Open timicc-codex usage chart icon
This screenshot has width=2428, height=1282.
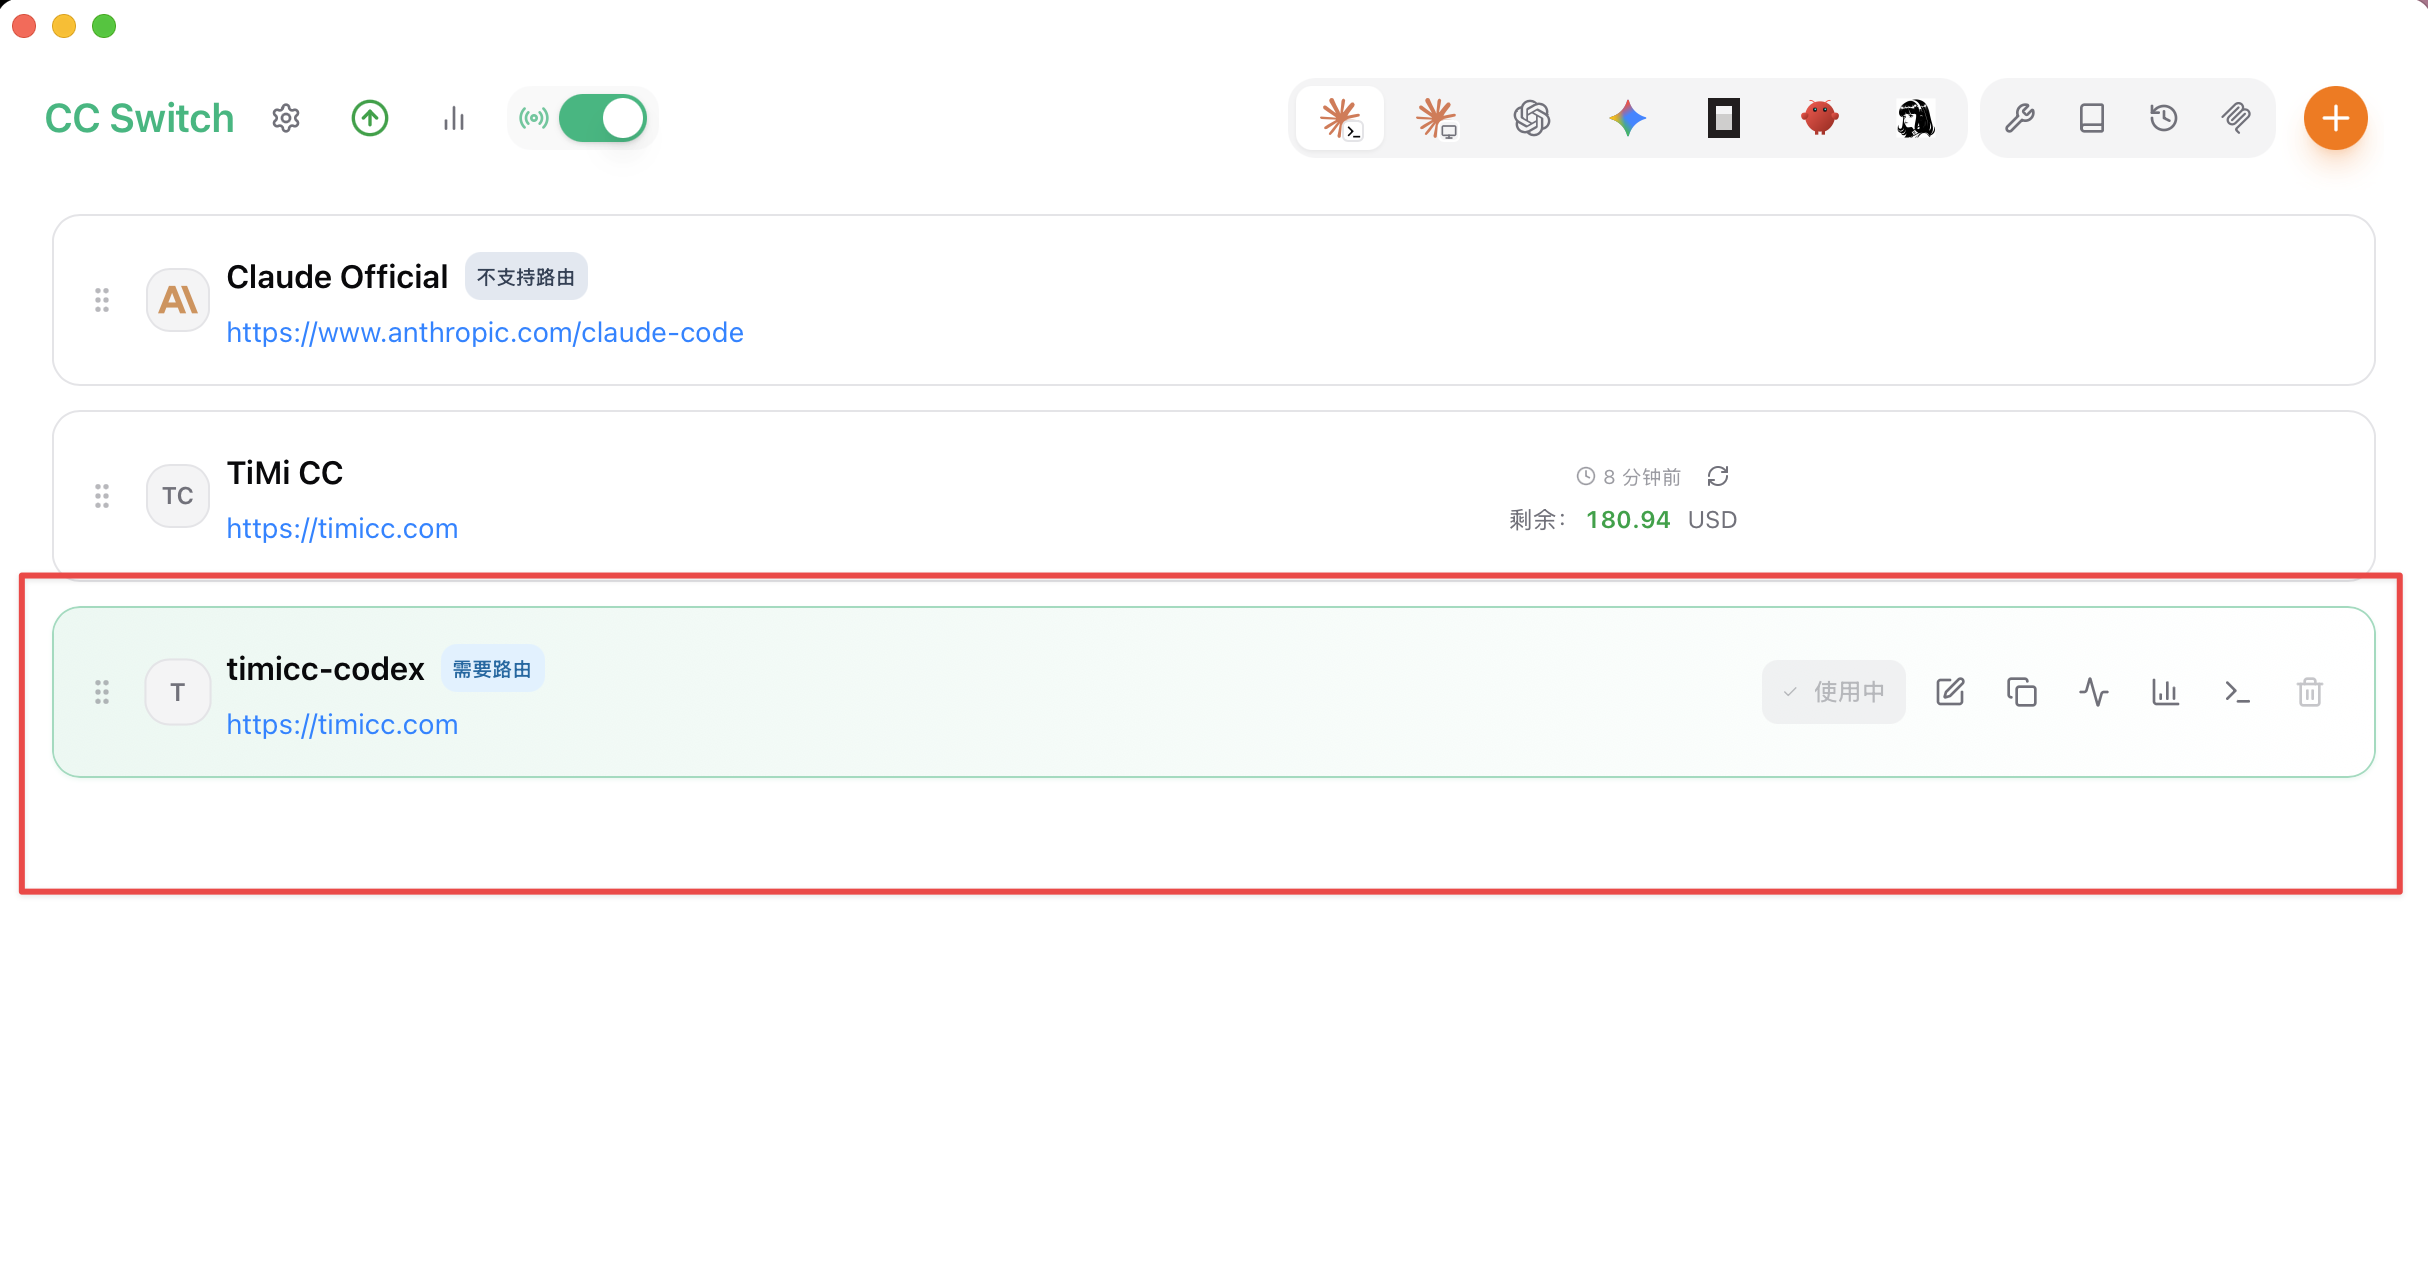point(2166,692)
